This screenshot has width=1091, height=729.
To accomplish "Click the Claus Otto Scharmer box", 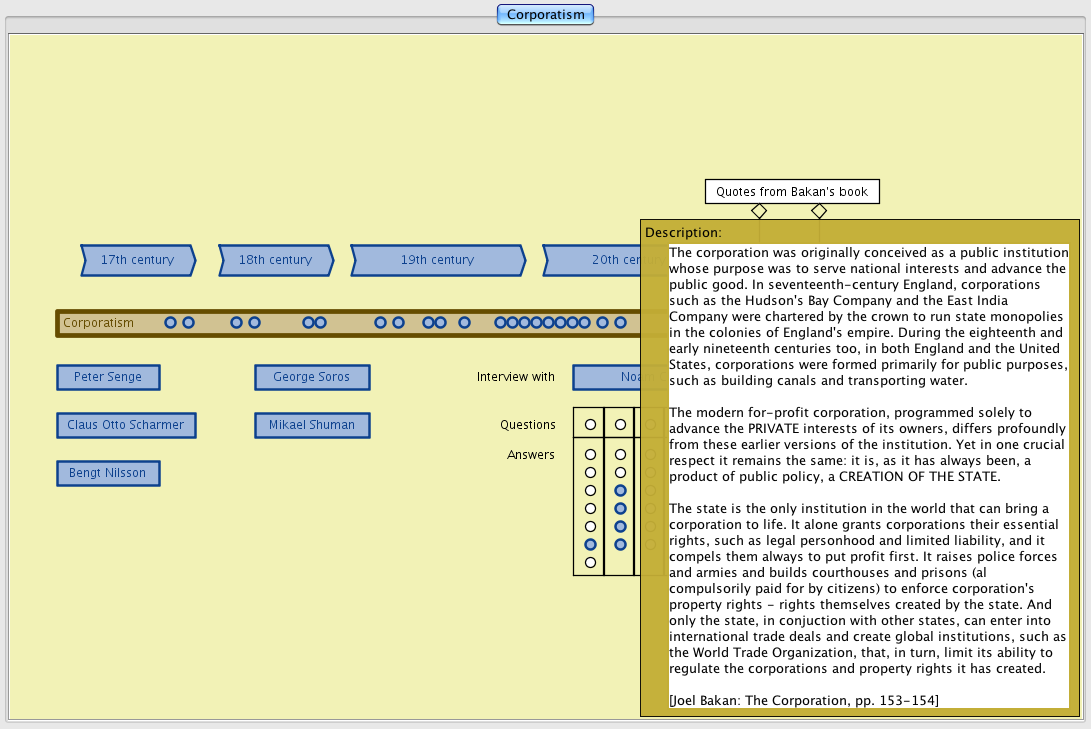I will (x=126, y=425).
